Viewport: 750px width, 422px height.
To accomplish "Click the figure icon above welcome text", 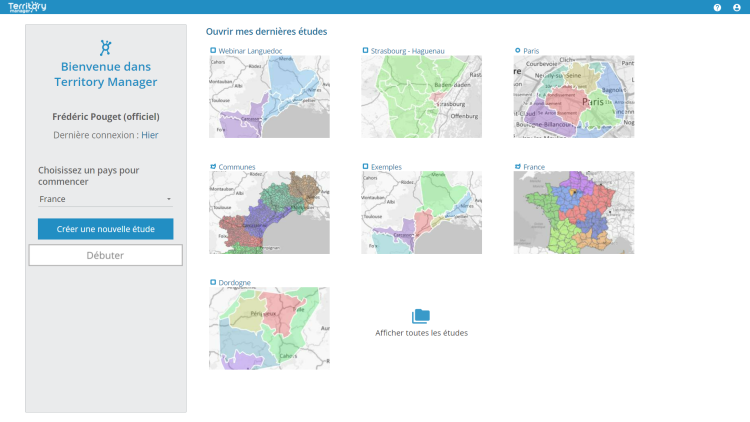I will tap(106, 47).
